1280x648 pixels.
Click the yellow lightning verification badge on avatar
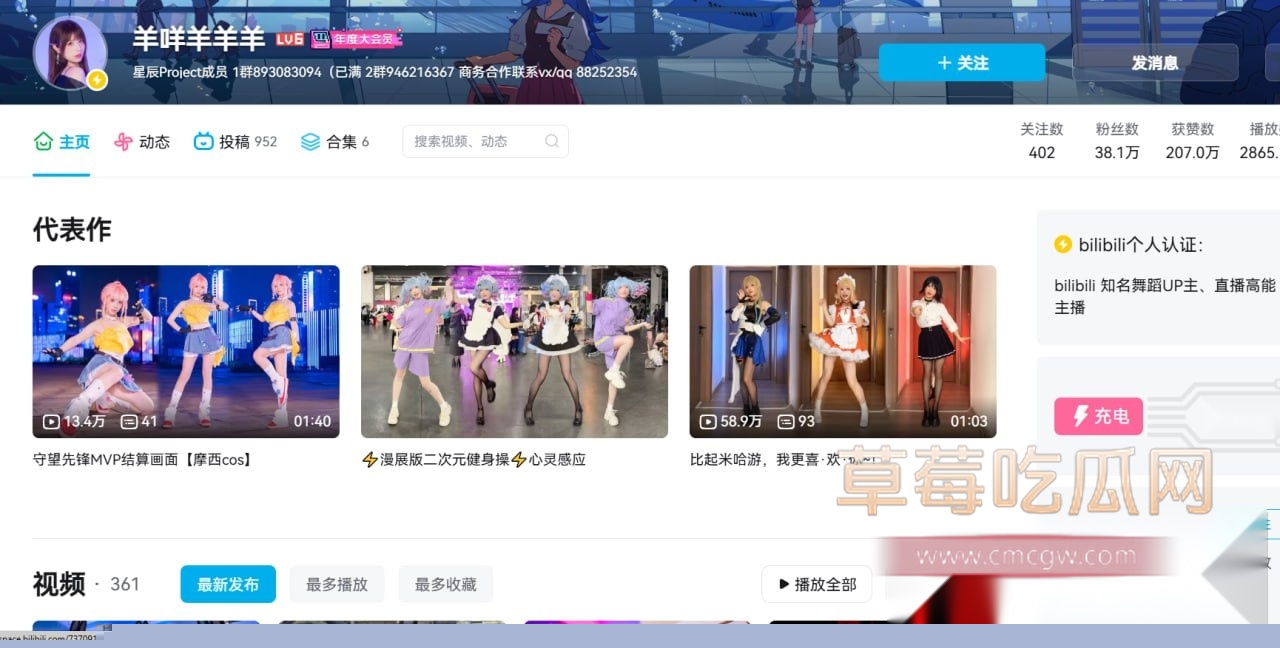point(97,80)
